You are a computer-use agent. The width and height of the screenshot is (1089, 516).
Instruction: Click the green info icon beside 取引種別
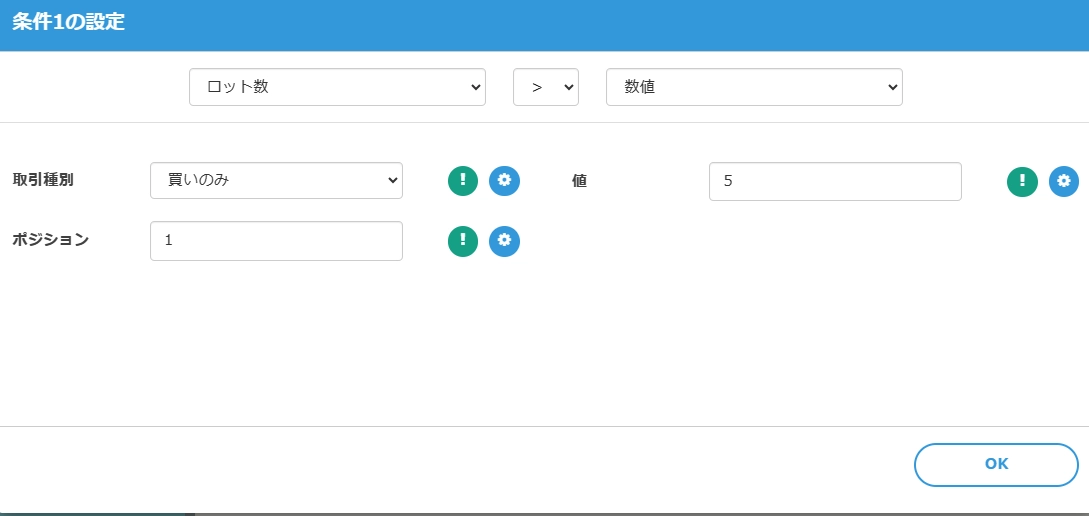point(463,180)
